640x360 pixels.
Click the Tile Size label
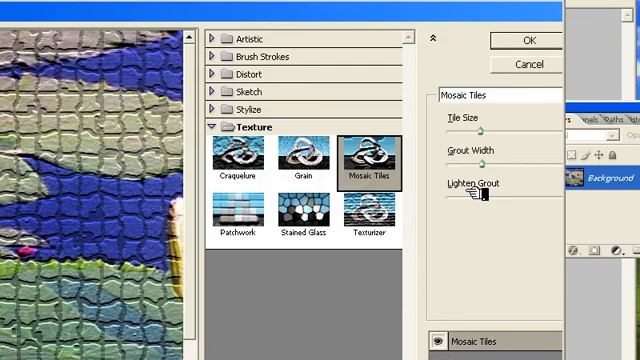tap(462, 118)
